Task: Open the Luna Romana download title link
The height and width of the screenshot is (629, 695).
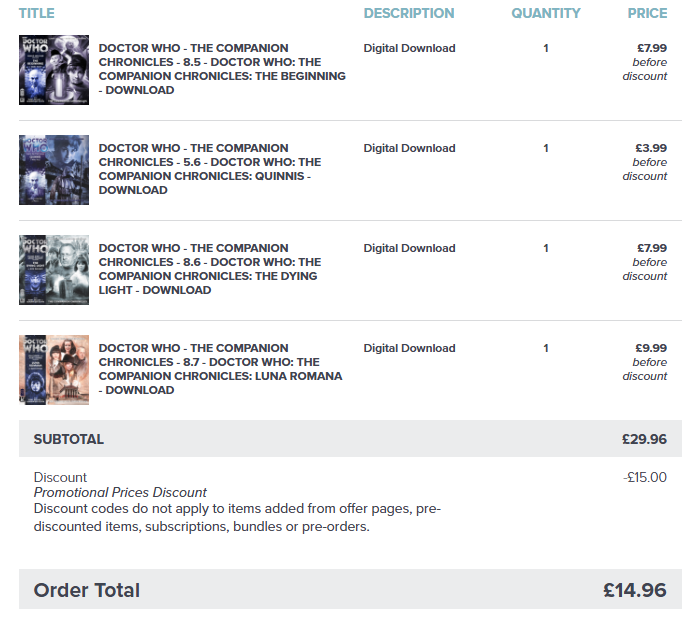Action: click(220, 369)
